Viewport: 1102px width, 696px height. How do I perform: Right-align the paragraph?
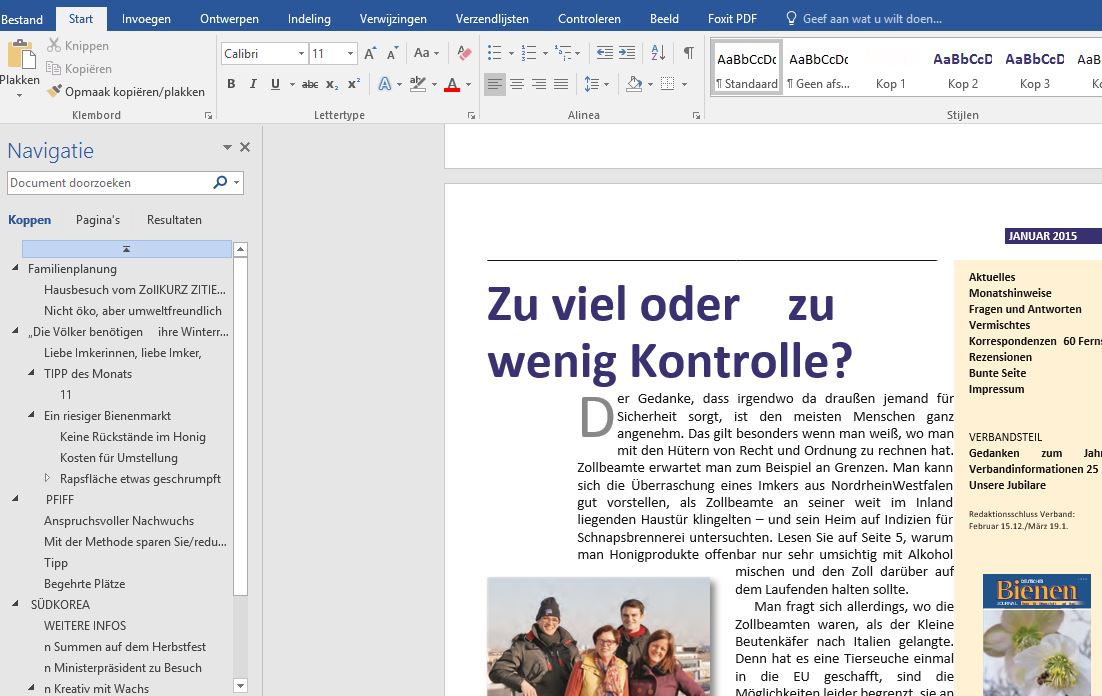[539, 84]
